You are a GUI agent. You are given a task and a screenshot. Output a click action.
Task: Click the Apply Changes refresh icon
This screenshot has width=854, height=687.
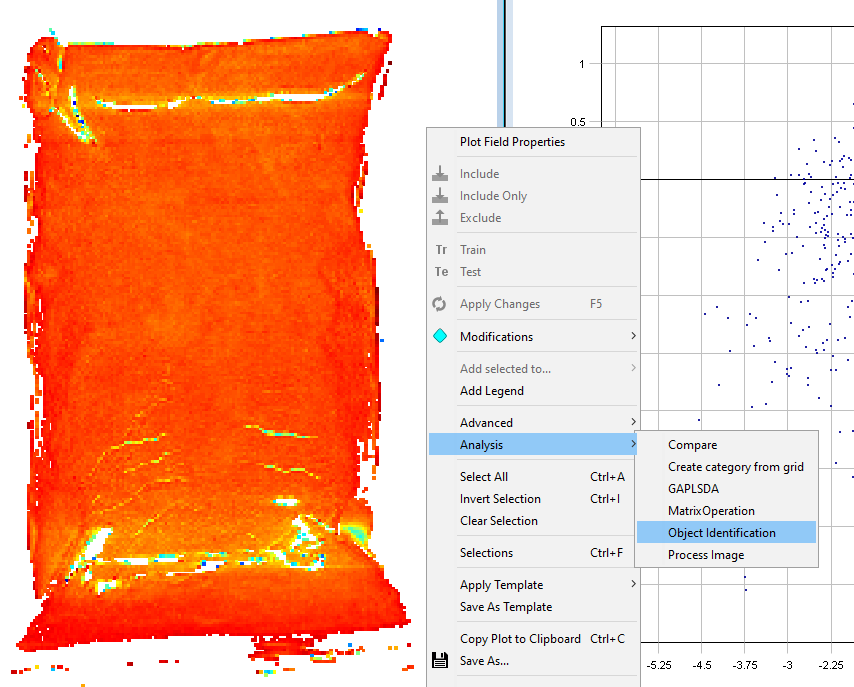point(440,304)
